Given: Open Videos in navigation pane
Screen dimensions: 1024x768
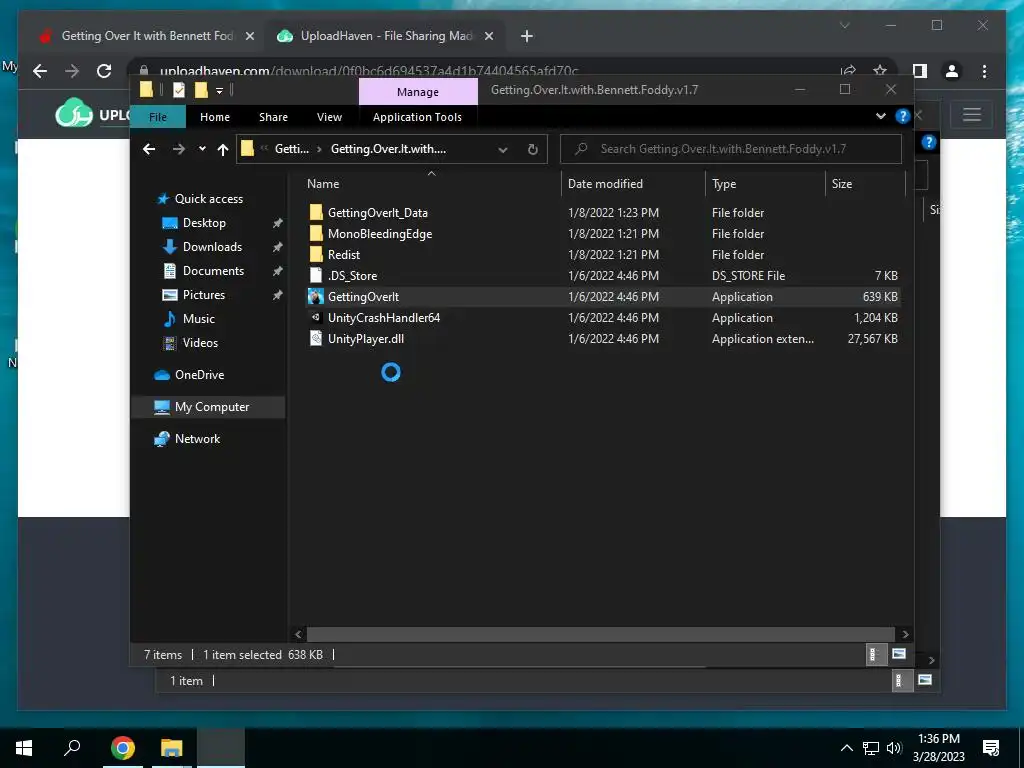Looking at the screenshot, I should [200, 343].
